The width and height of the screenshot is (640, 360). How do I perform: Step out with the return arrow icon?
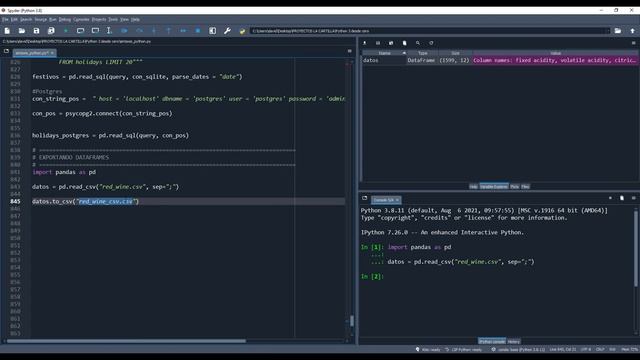pyautogui.click(x=169, y=31)
